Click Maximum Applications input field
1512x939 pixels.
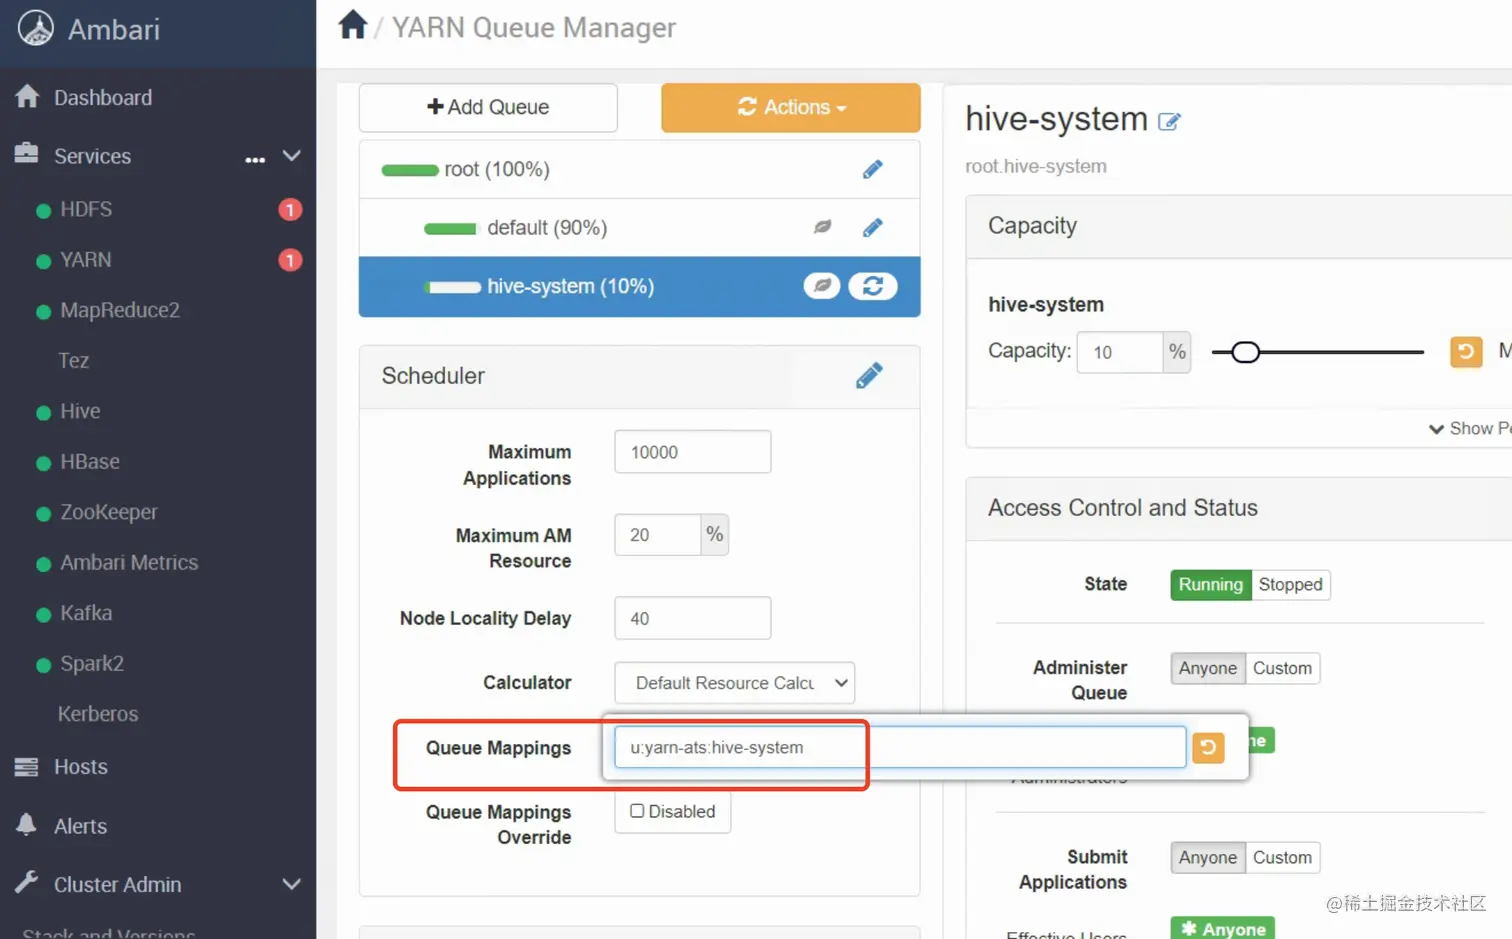coord(692,452)
